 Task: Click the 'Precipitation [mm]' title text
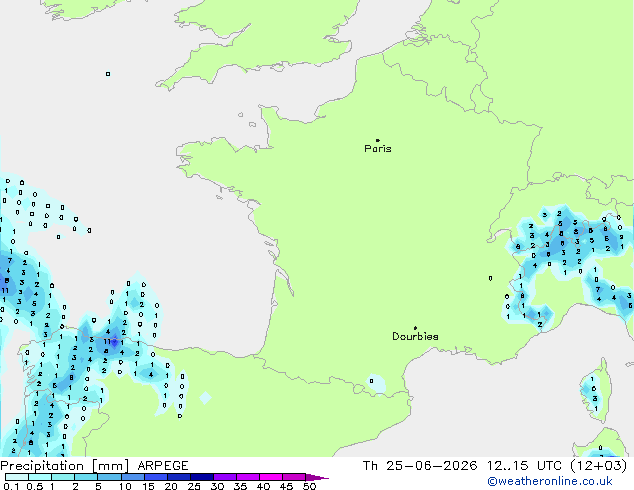click(x=65, y=466)
